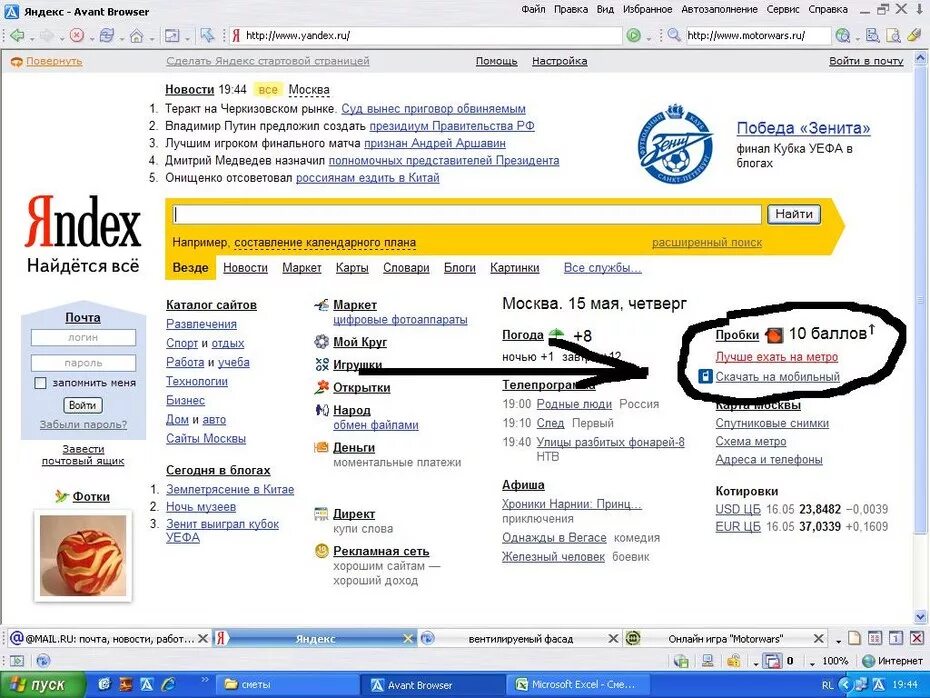Viewport: 930px width, 698px height.
Task: Open the Автозаполнение menu
Action: click(x=719, y=9)
